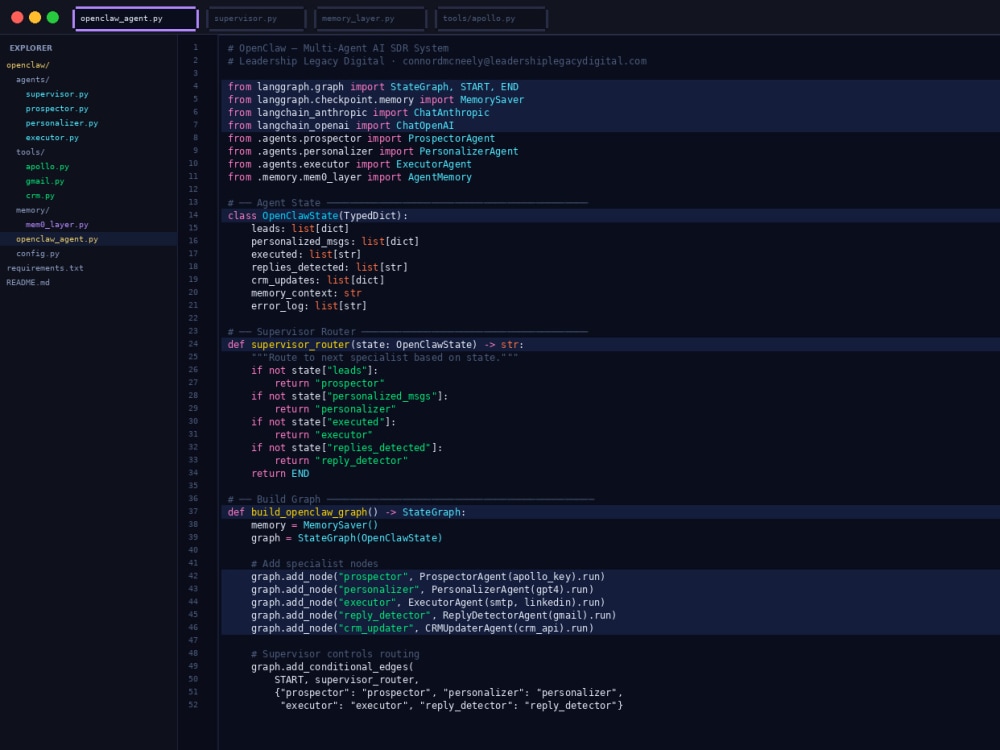1000x750 pixels.
Task: Collapse the tools/ folder
Action: point(30,152)
